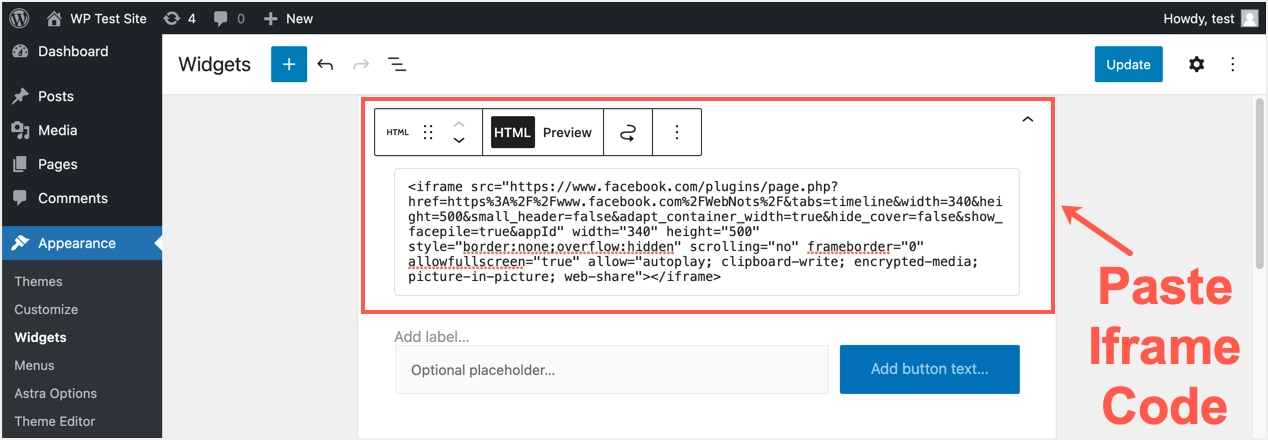The height and width of the screenshot is (440, 1268).
Task: Click the Optional placeholder input field
Action: (x=611, y=369)
